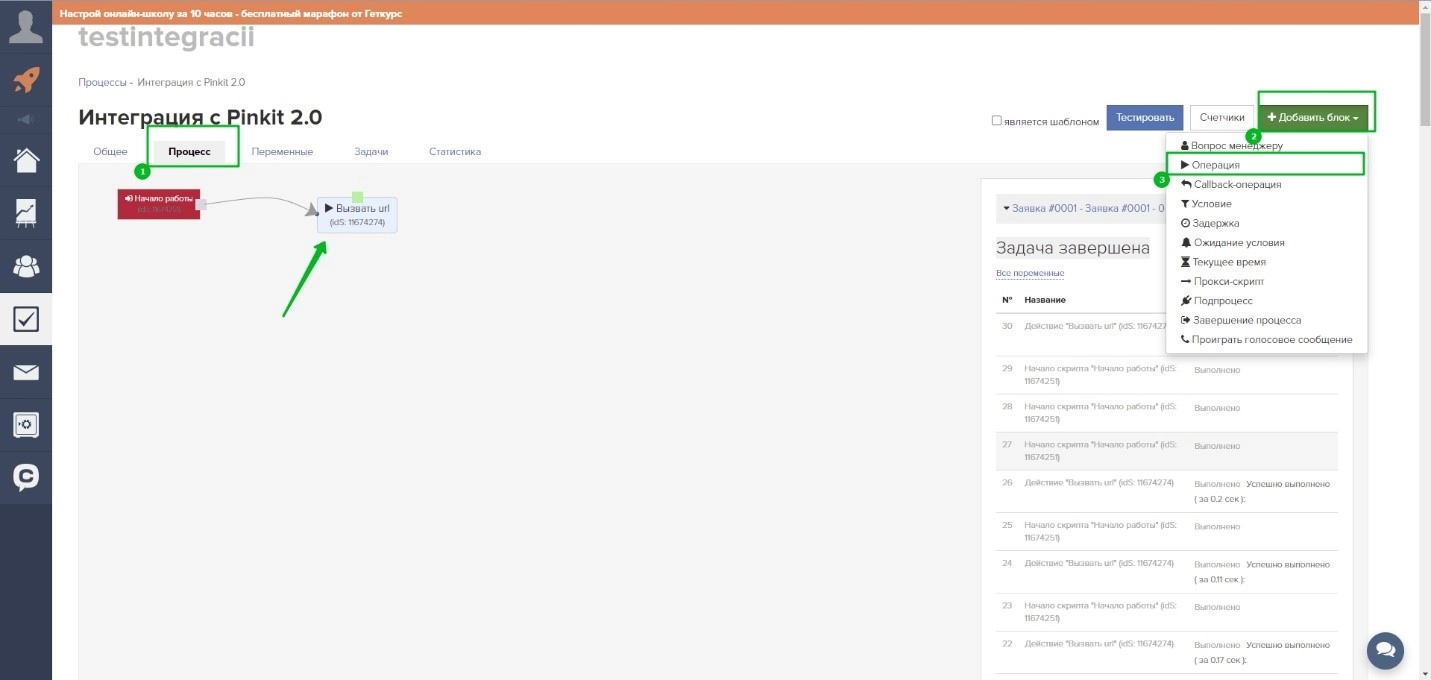Open the 'Статистика' tab
Image resolution: width=1431 pixels, height=680 pixels.
pos(455,152)
